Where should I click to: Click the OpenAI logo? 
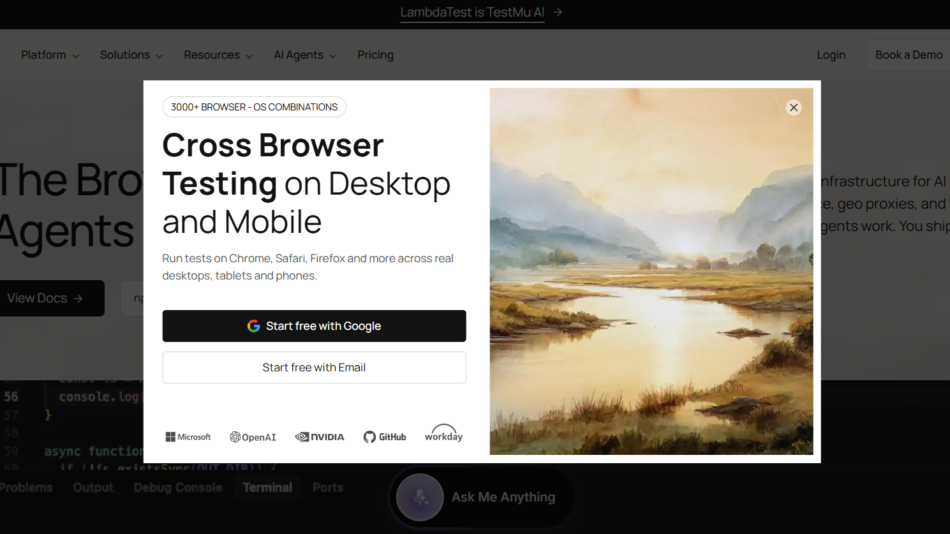253,437
